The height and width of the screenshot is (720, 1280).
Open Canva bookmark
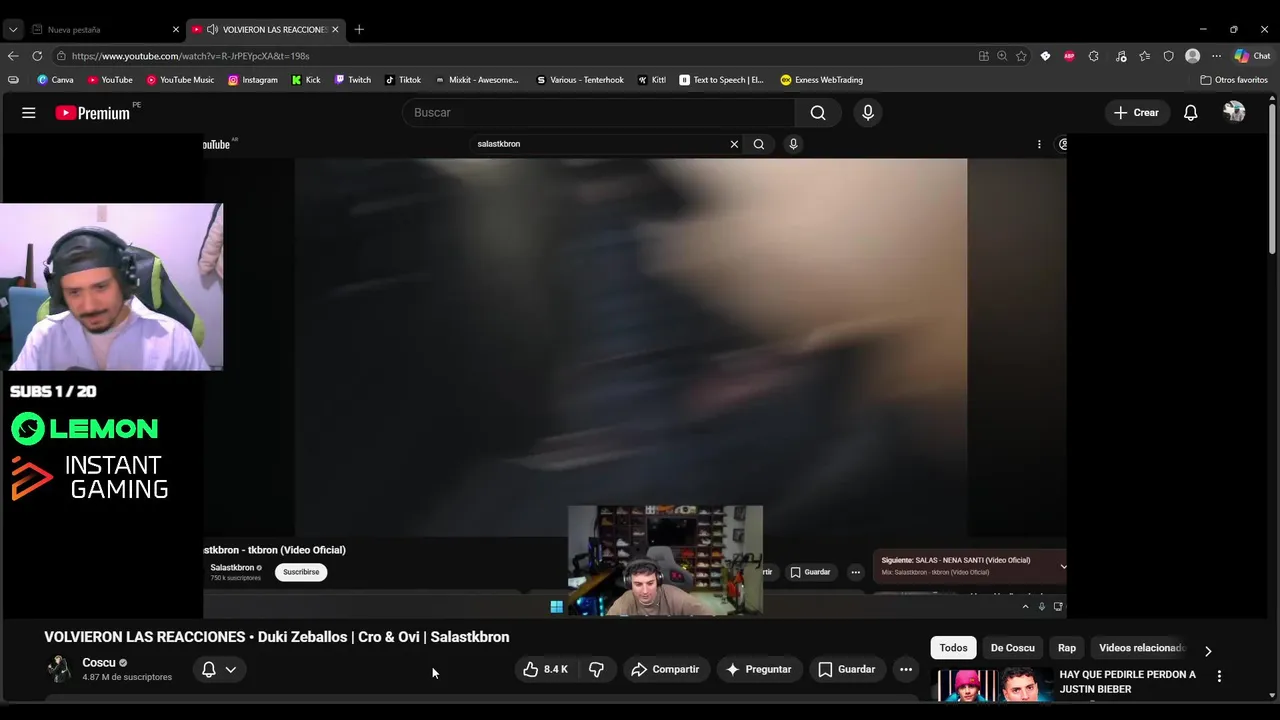(55, 80)
